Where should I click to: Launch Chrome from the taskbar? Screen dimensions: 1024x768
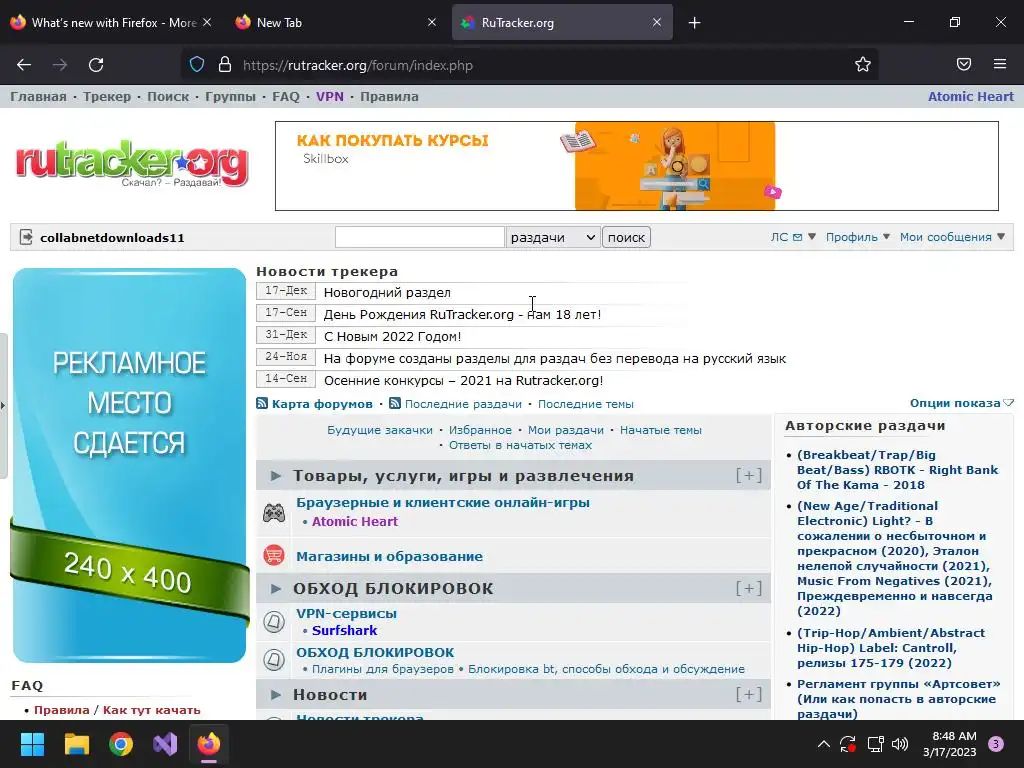(121, 744)
